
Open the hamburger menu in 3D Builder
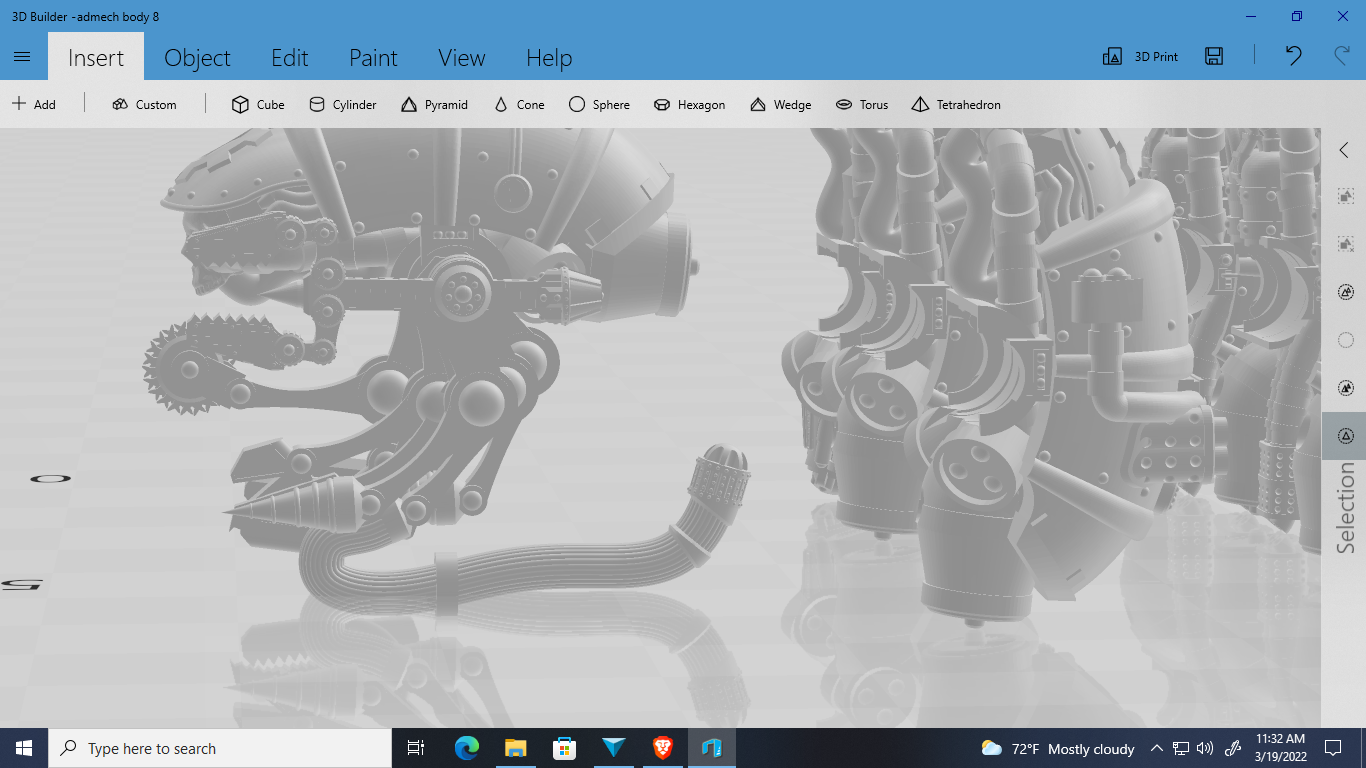[22, 57]
